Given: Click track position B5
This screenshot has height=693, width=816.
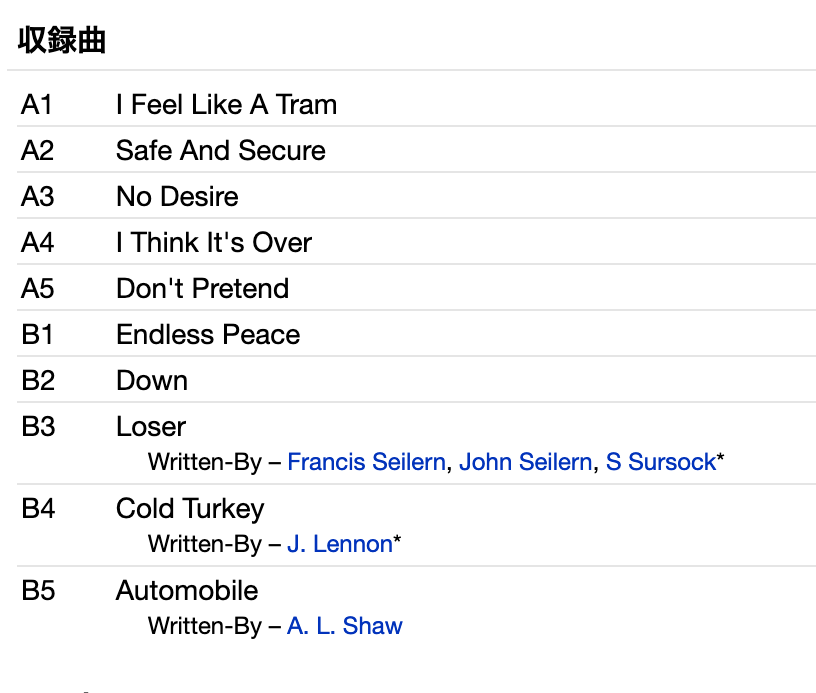Looking at the screenshot, I should click(x=38, y=591).
